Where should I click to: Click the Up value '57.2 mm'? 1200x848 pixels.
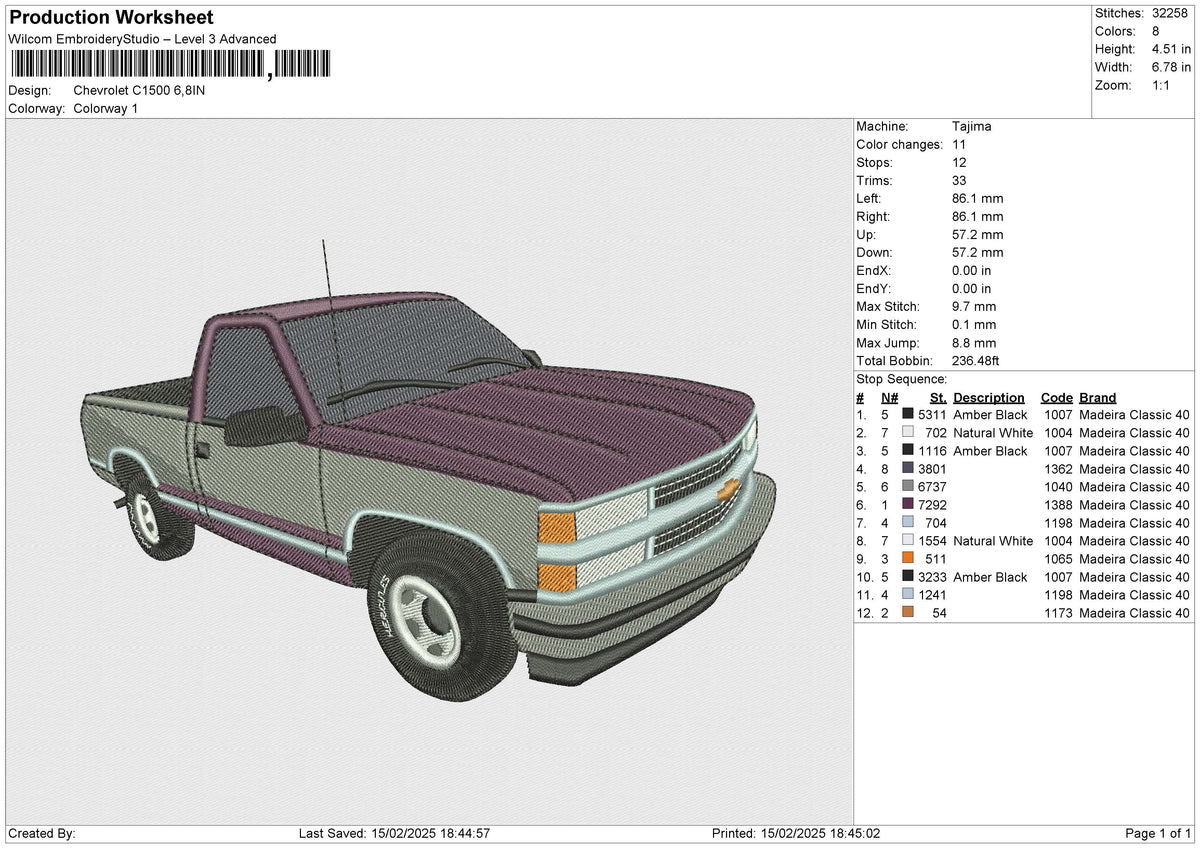[x=978, y=235]
